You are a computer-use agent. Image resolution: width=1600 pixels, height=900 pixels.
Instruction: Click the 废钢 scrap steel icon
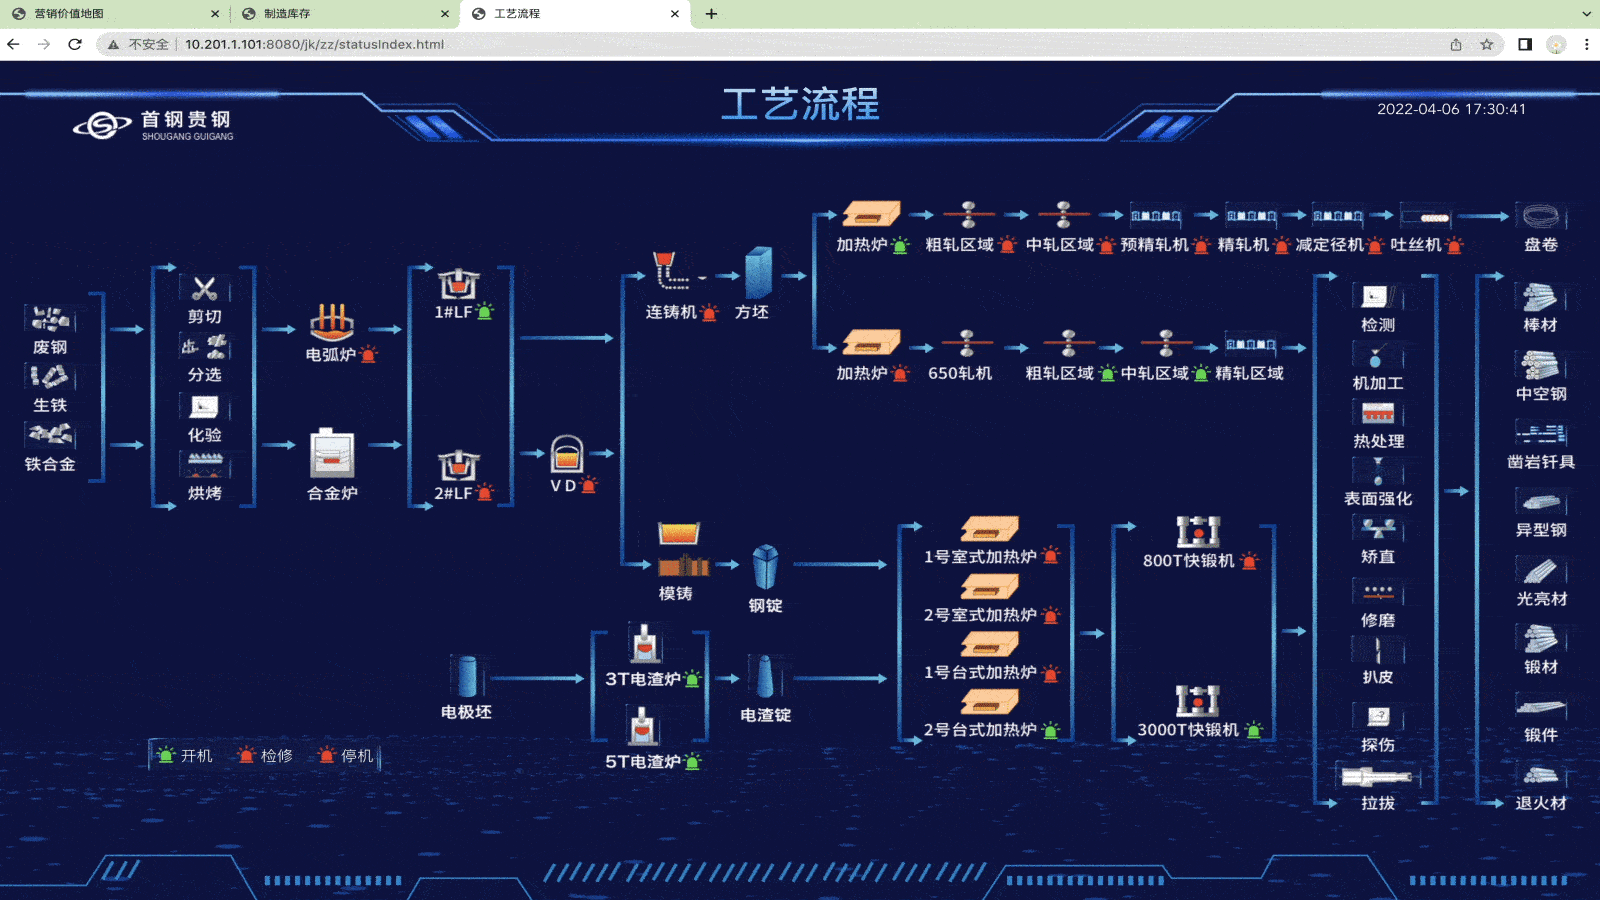click(x=50, y=319)
